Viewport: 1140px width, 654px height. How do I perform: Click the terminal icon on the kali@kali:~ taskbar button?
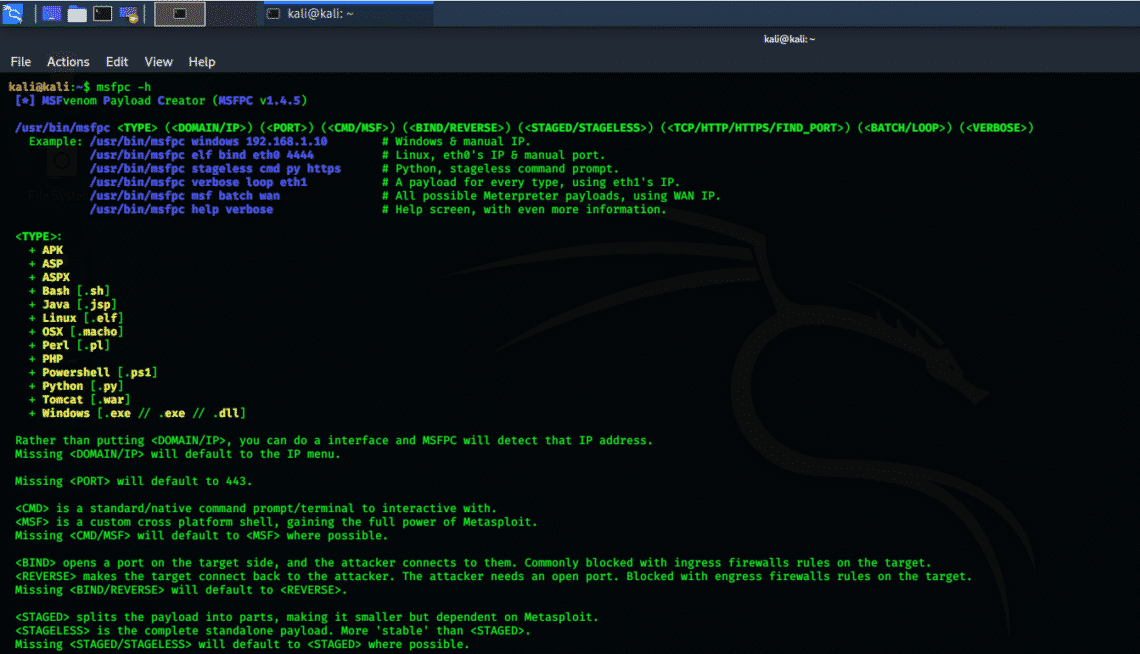(x=273, y=14)
